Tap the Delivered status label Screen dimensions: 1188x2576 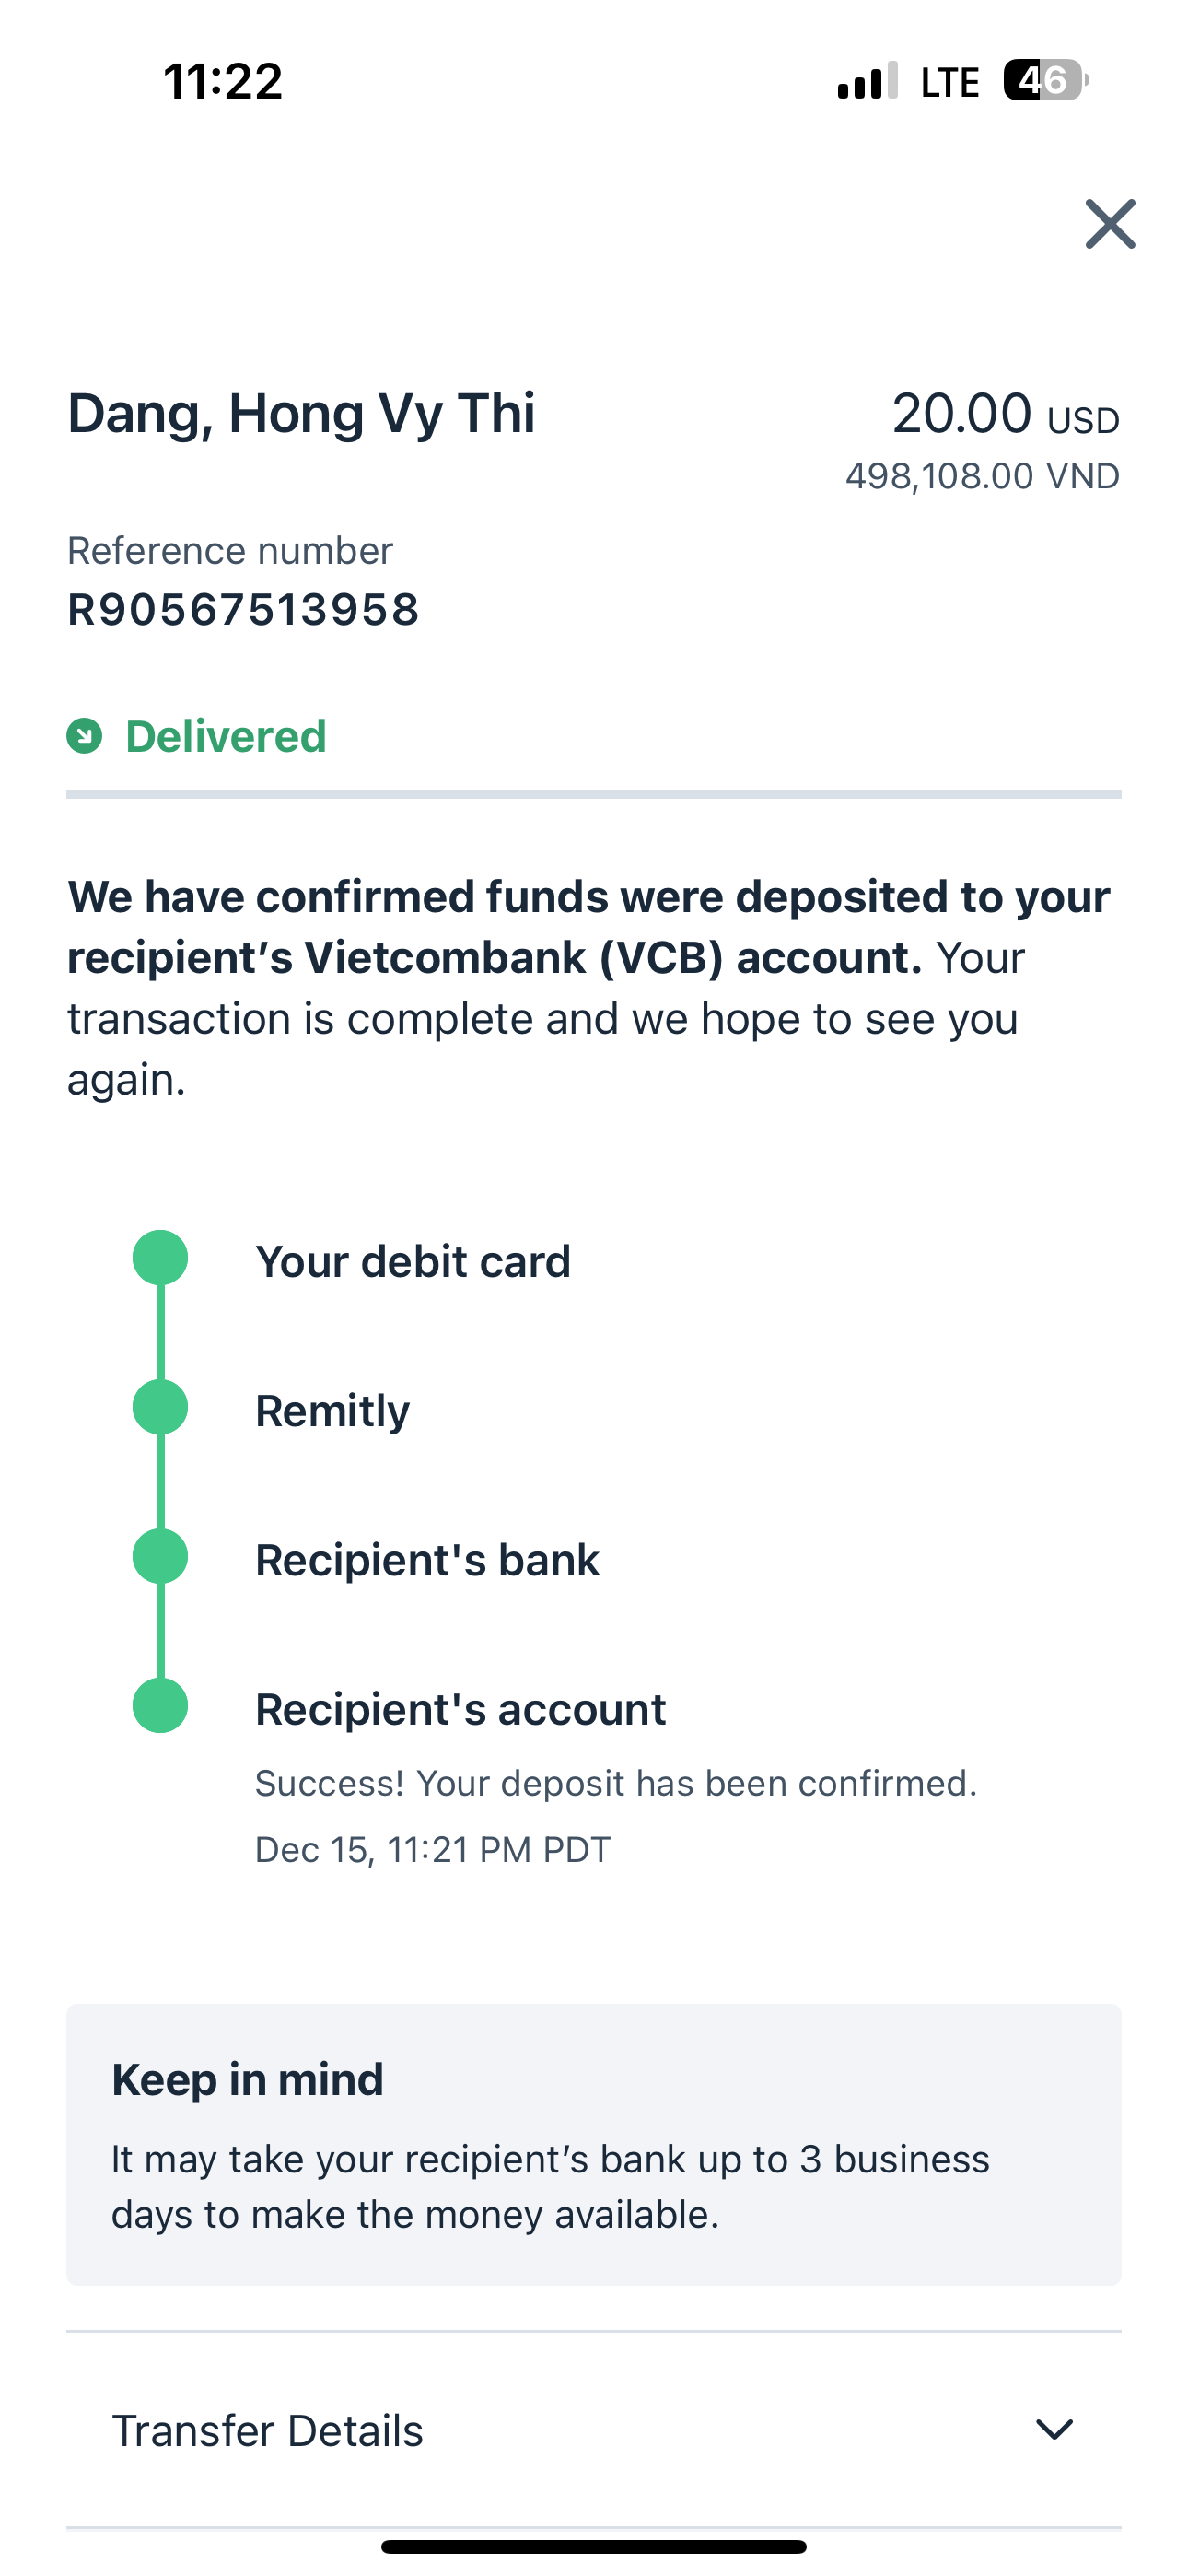pyautogui.click(x=226, y=736)
